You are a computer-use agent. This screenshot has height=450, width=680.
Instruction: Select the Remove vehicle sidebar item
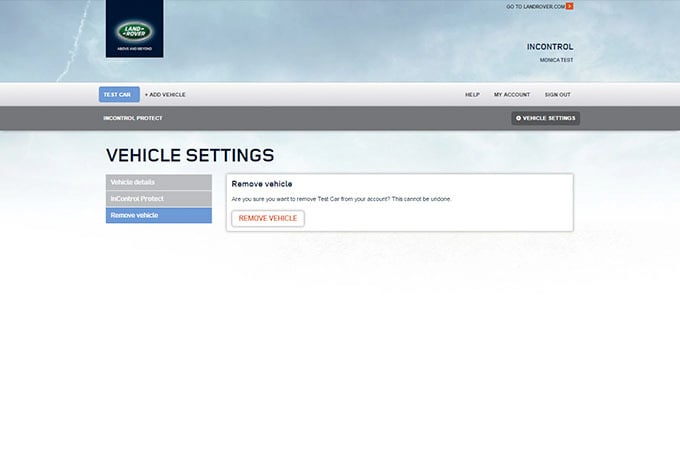pyautogui.click(x=158, y=215)
